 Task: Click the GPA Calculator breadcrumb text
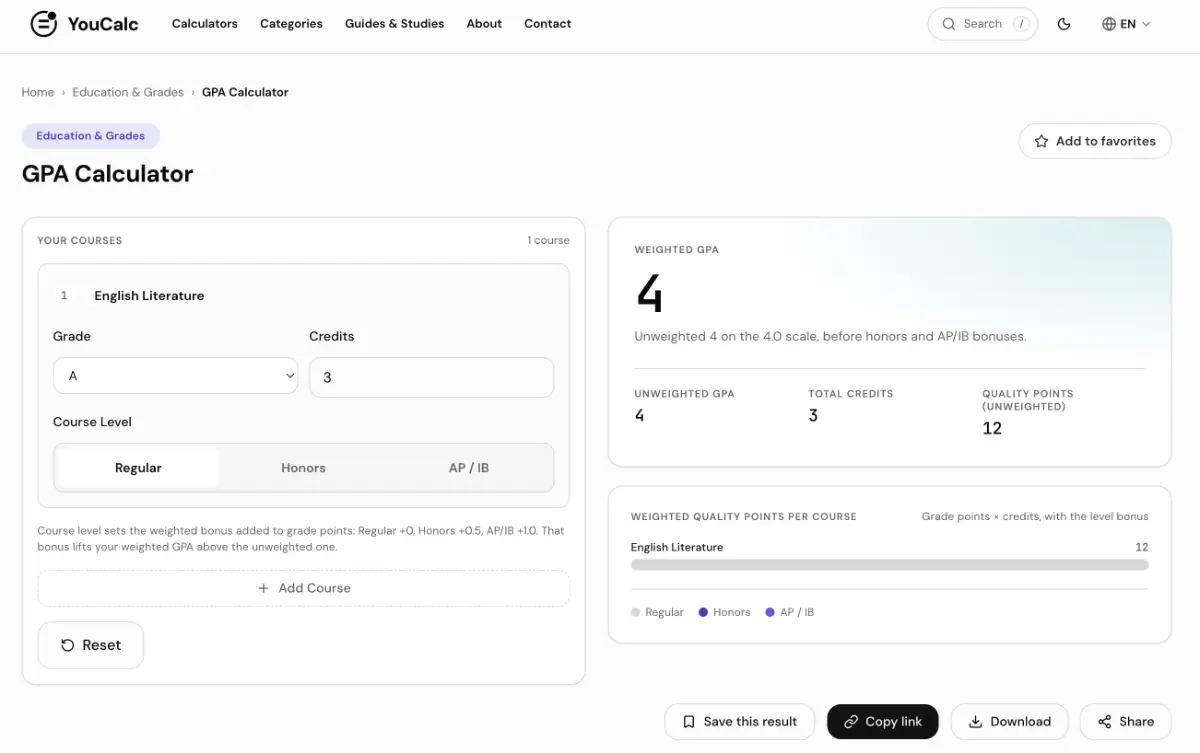(245, 92)
